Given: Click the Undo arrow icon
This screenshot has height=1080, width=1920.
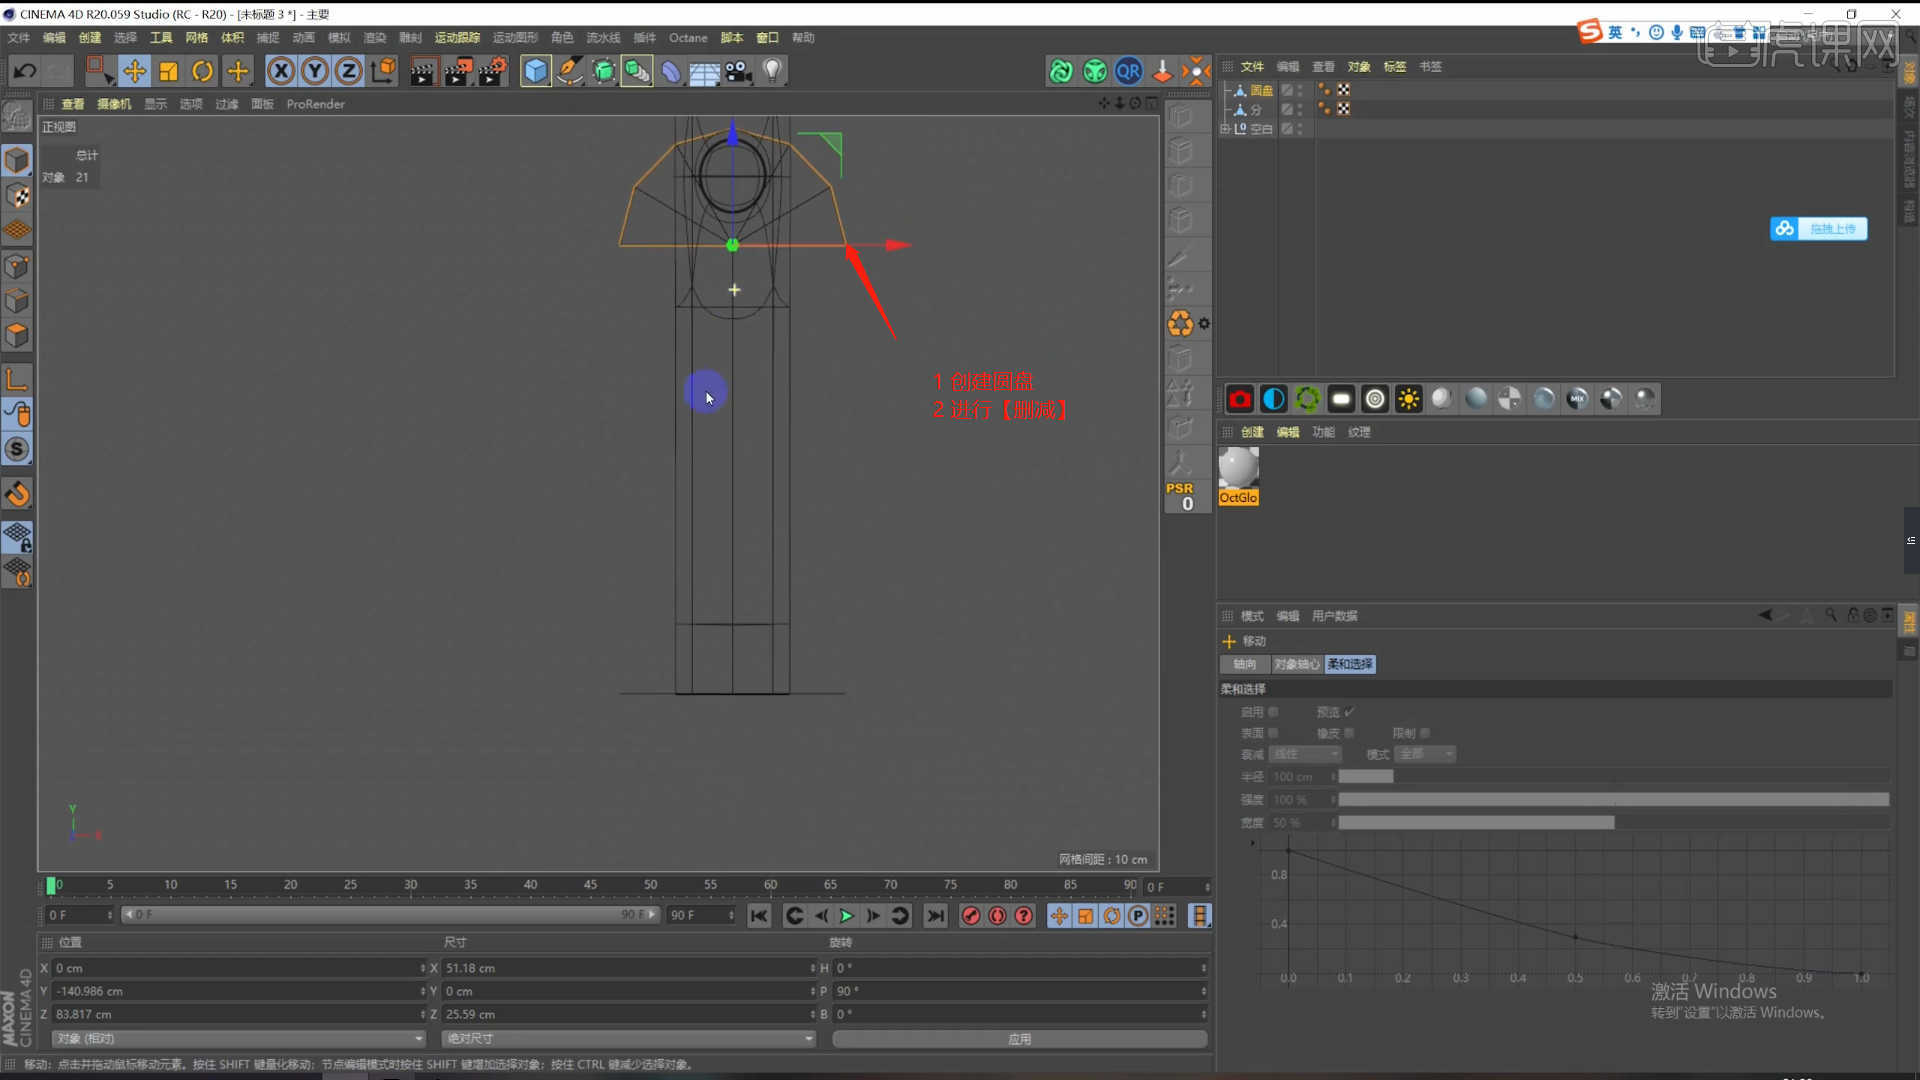Looking at the screenshot, I should pyautogui.click(x=24, y=71).
